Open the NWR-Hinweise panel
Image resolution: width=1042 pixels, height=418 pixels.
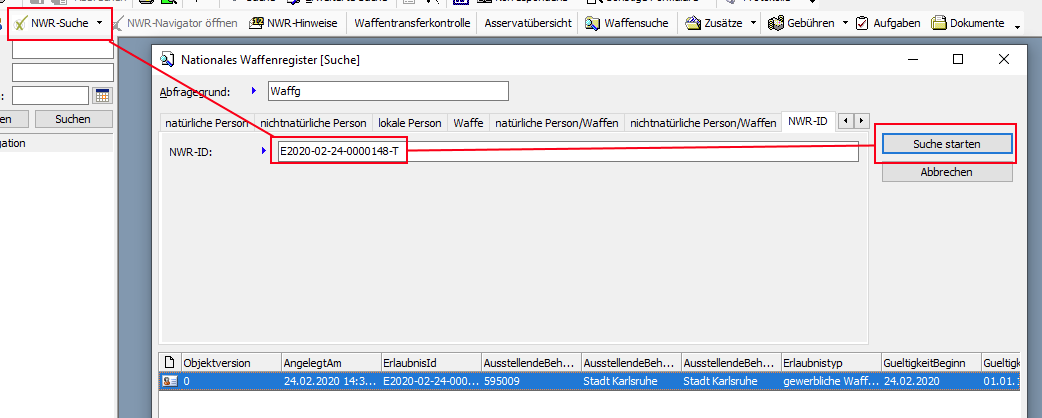coord(293,22)
